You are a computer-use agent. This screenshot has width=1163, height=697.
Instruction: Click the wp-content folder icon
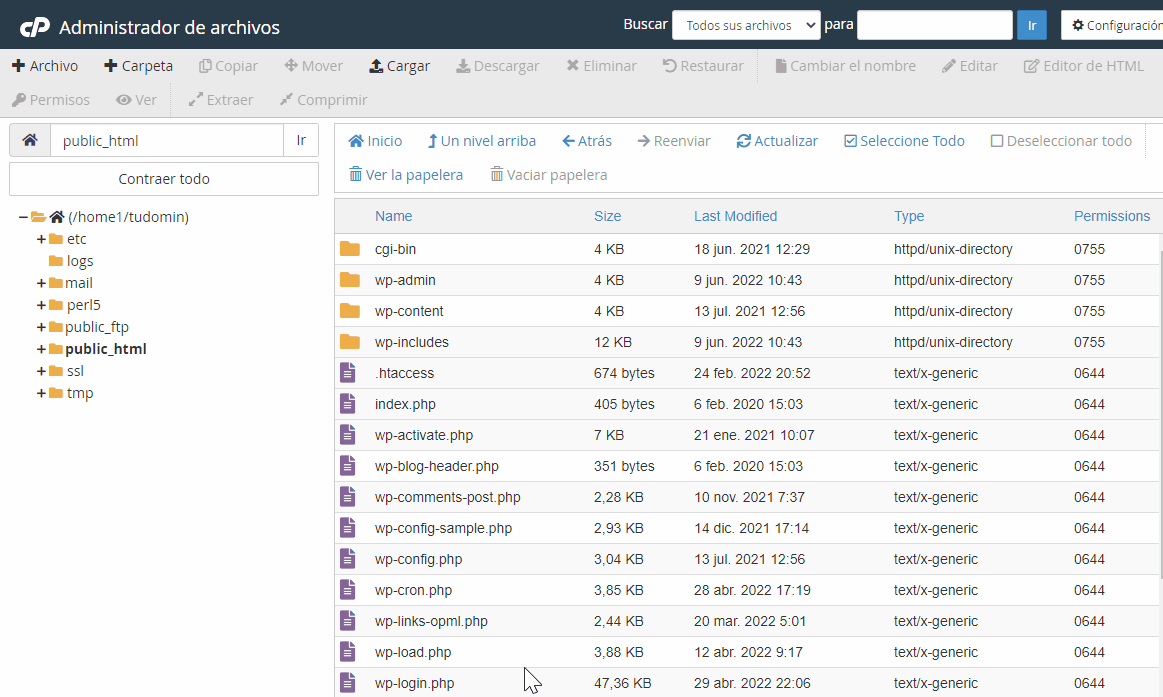tap(349, 311)
